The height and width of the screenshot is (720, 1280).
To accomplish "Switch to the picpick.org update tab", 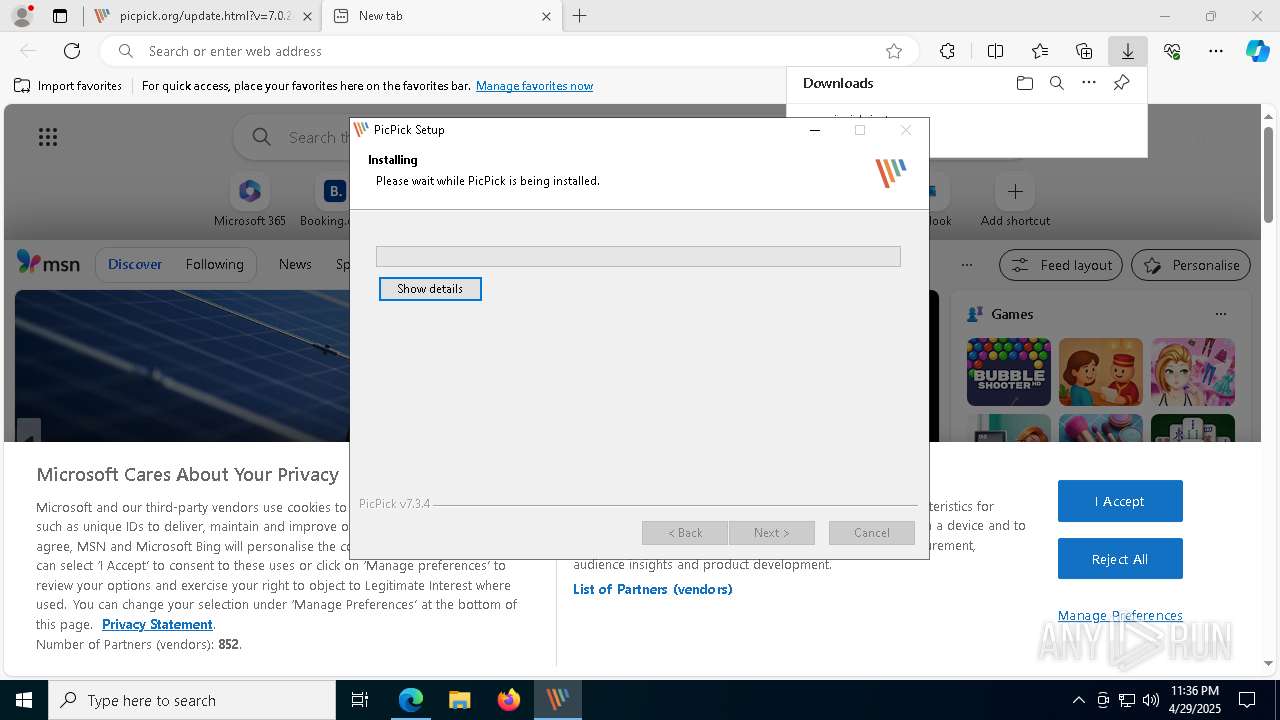I will coord(204,16).
